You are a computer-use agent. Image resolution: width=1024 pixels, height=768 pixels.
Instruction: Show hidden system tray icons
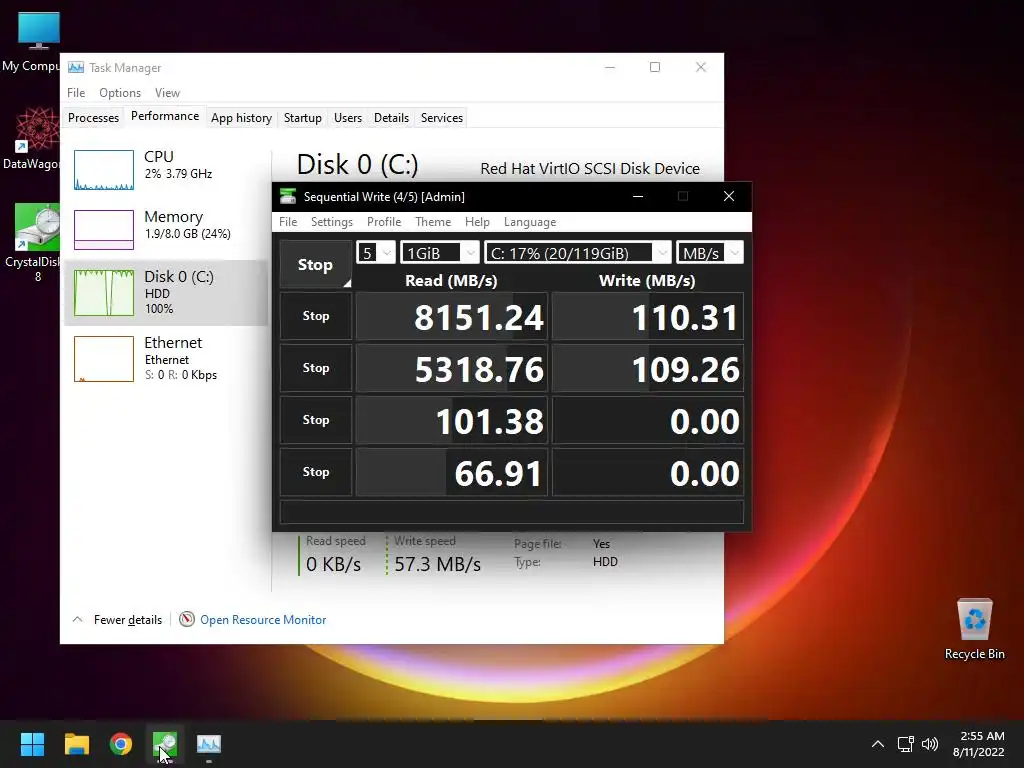[878, 744]
